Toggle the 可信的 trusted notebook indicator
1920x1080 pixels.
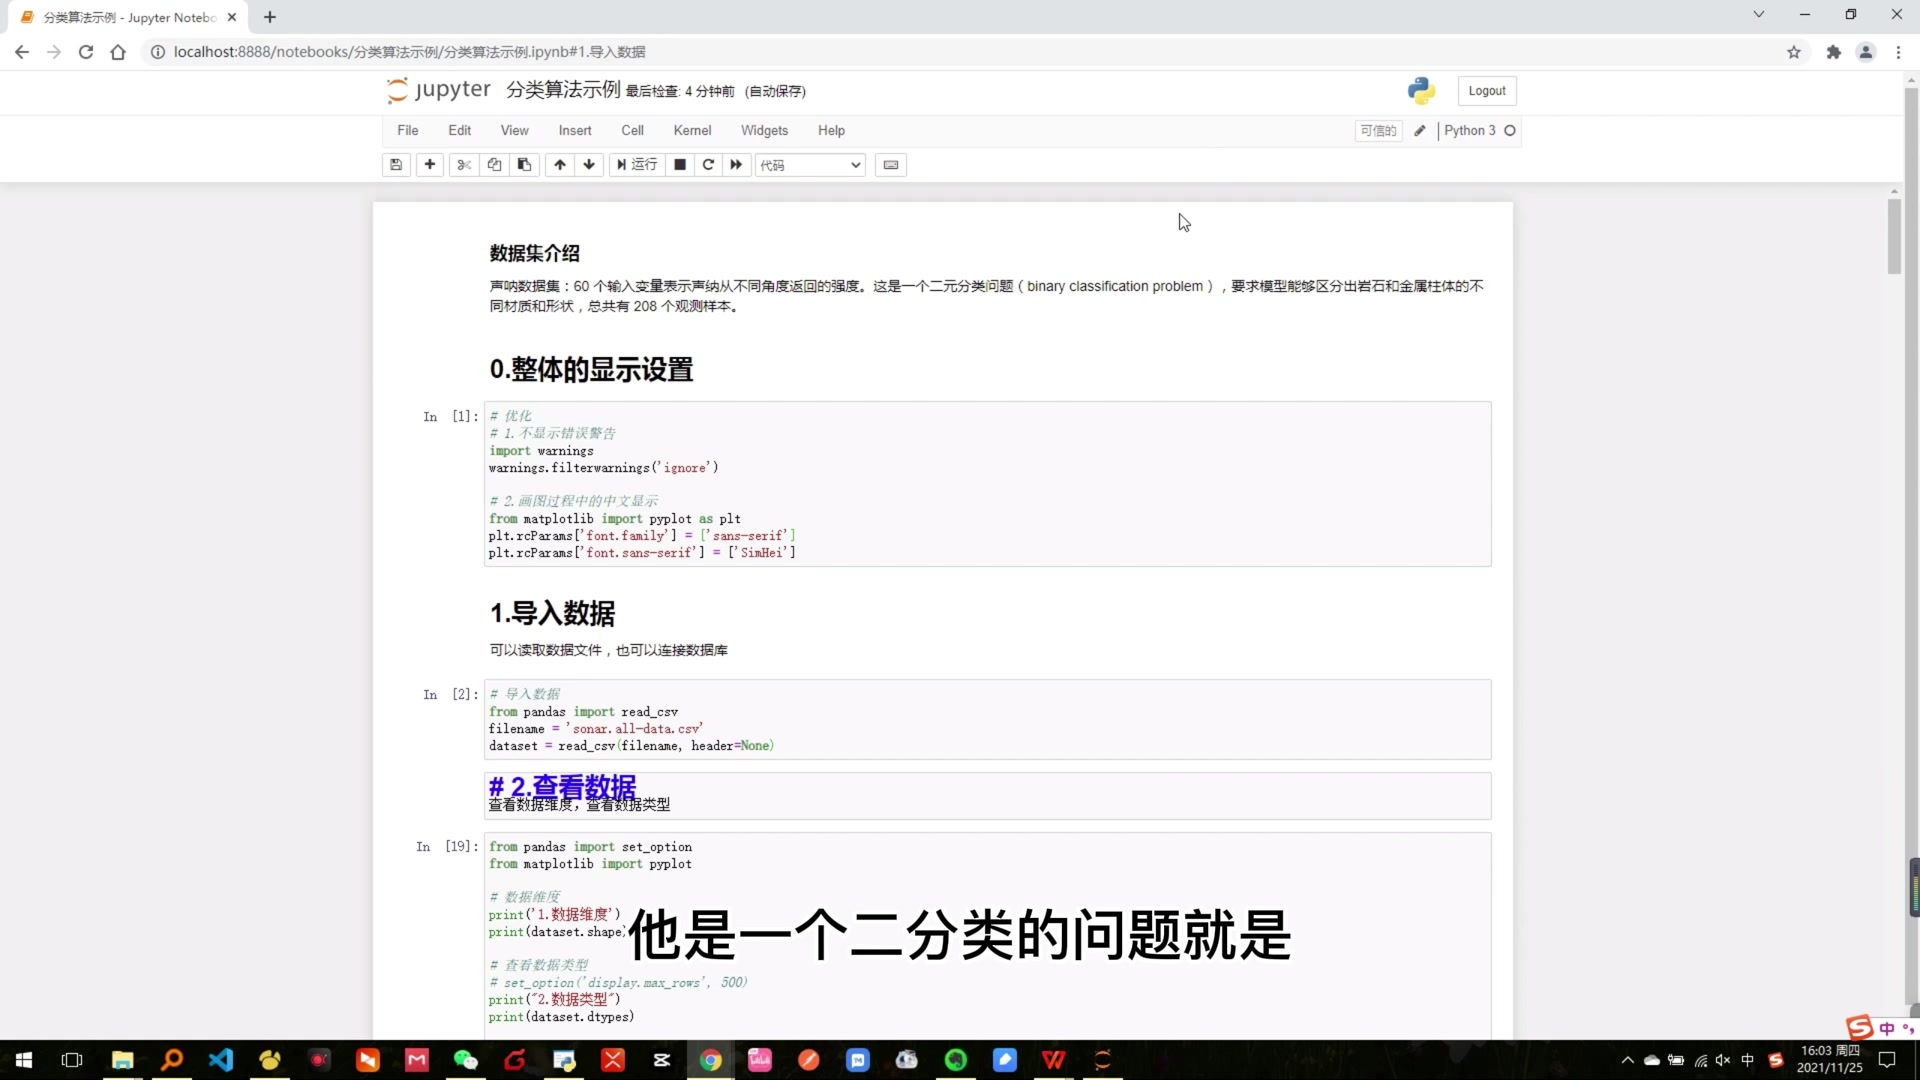(x=1377, y=131)
